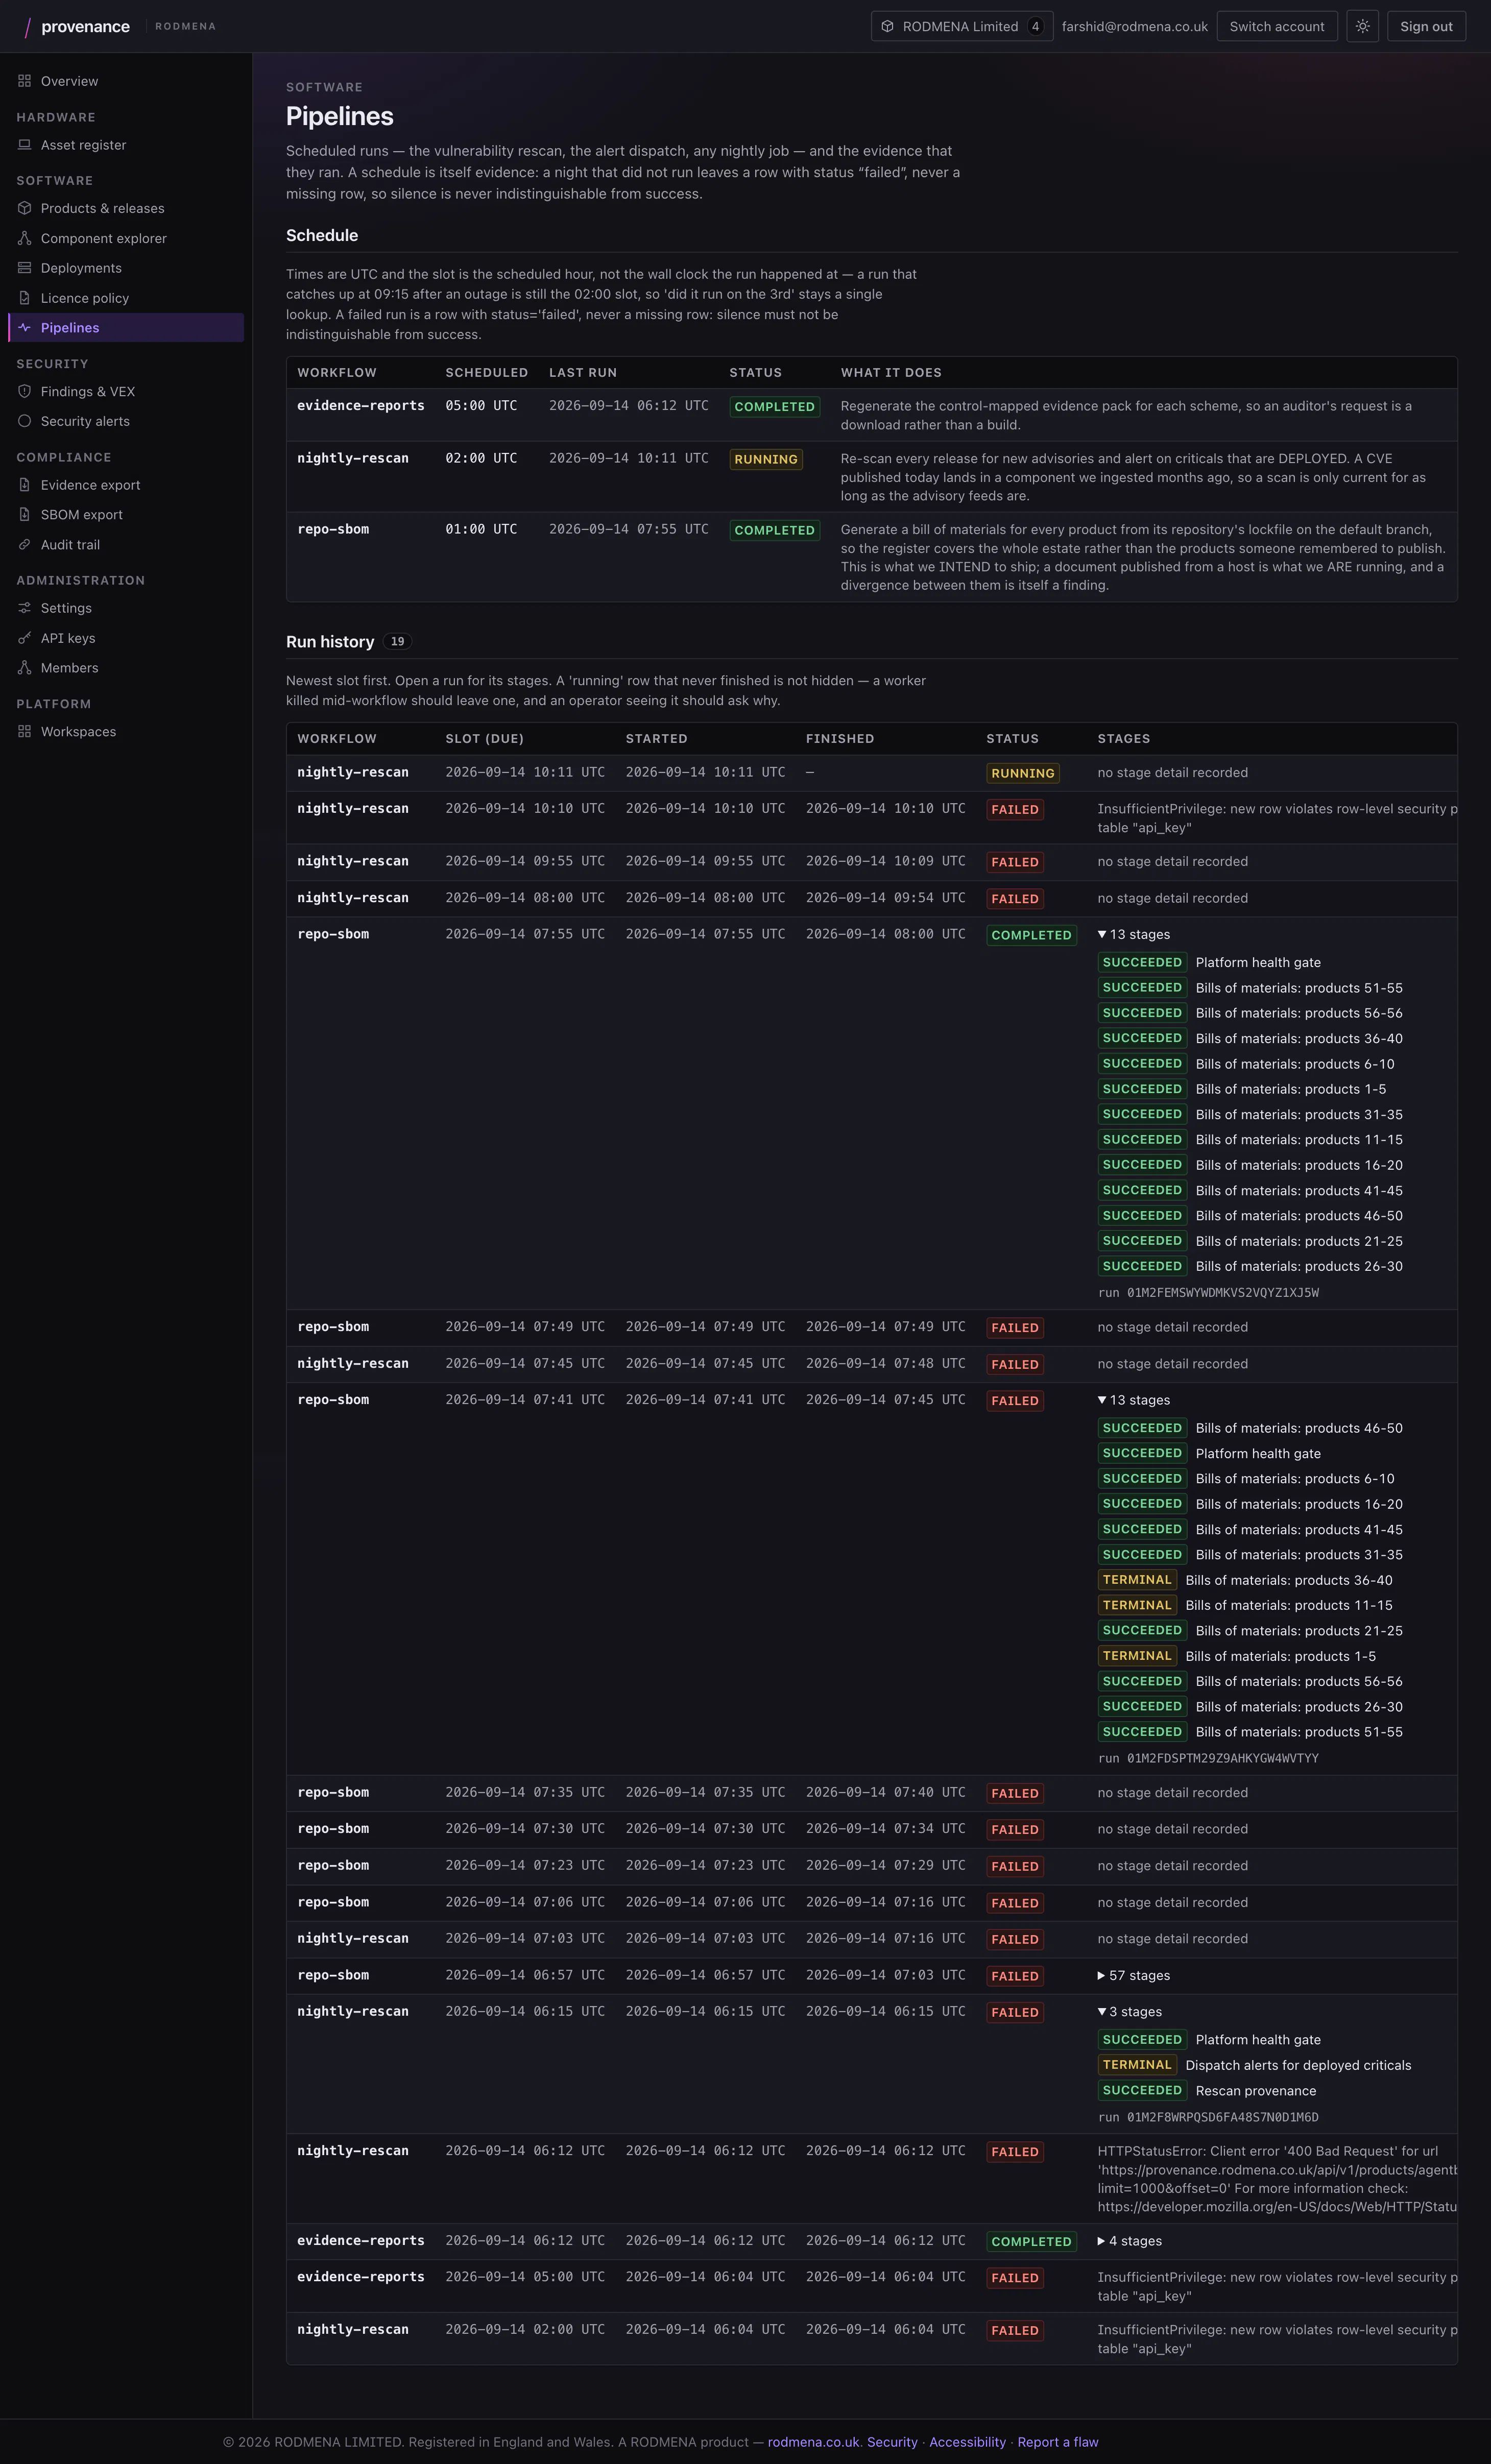Click the Switch account button
Viewport: 1491px width, 2464px height.
(x=1277, y=27)
